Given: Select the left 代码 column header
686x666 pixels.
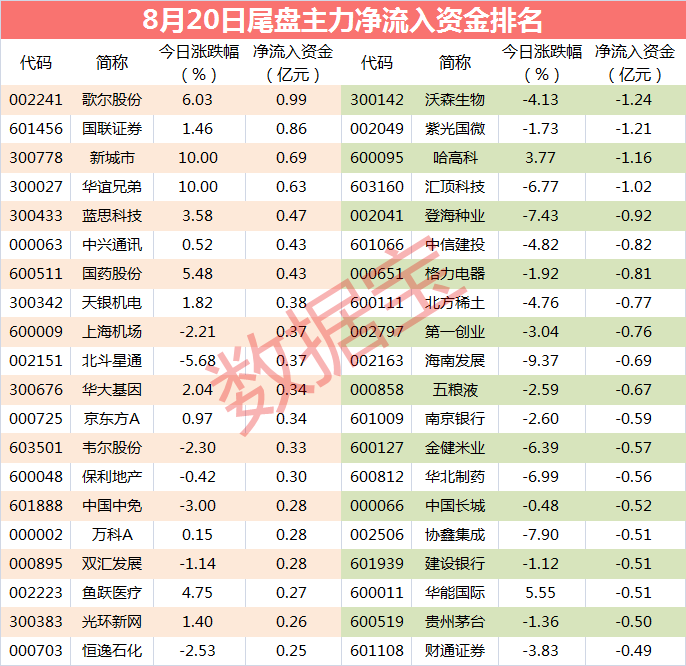Looking at the screenshot, I should [x=36, y=63].
